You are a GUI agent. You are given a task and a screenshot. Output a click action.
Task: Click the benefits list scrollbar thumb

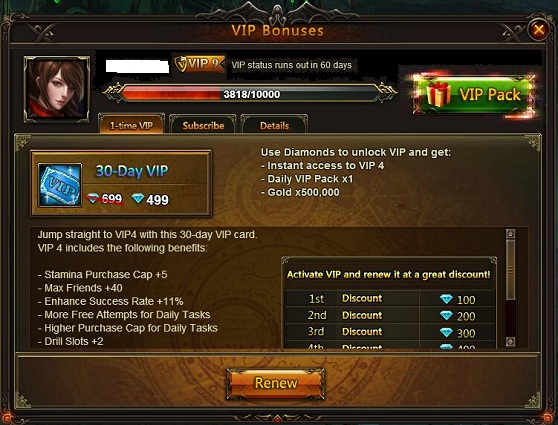pos(510,269)
